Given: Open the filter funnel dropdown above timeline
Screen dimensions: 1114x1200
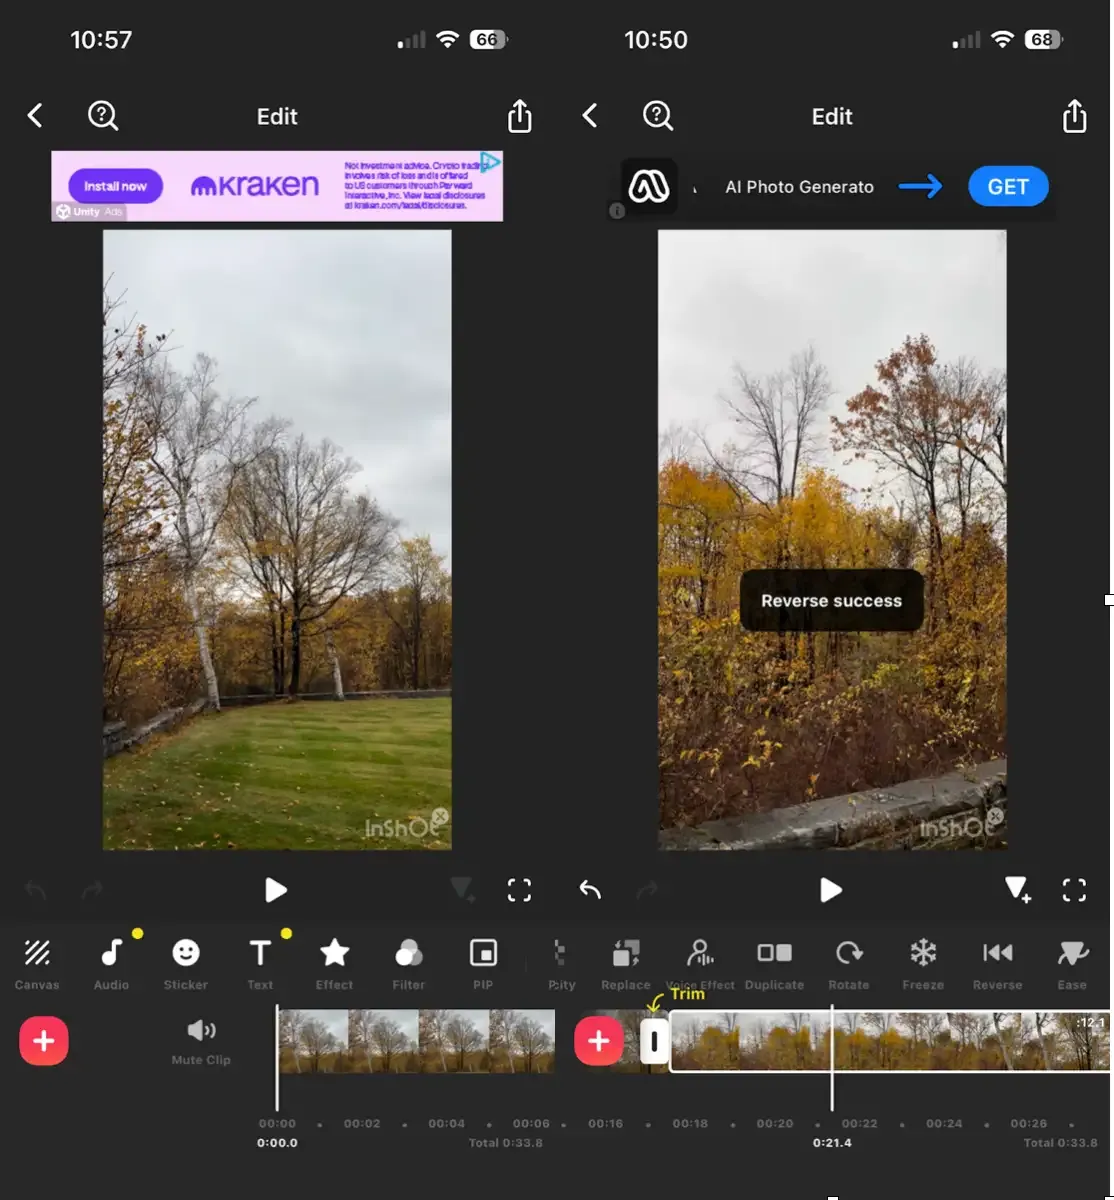Looking at the screenshot, I should click(462, 890).
